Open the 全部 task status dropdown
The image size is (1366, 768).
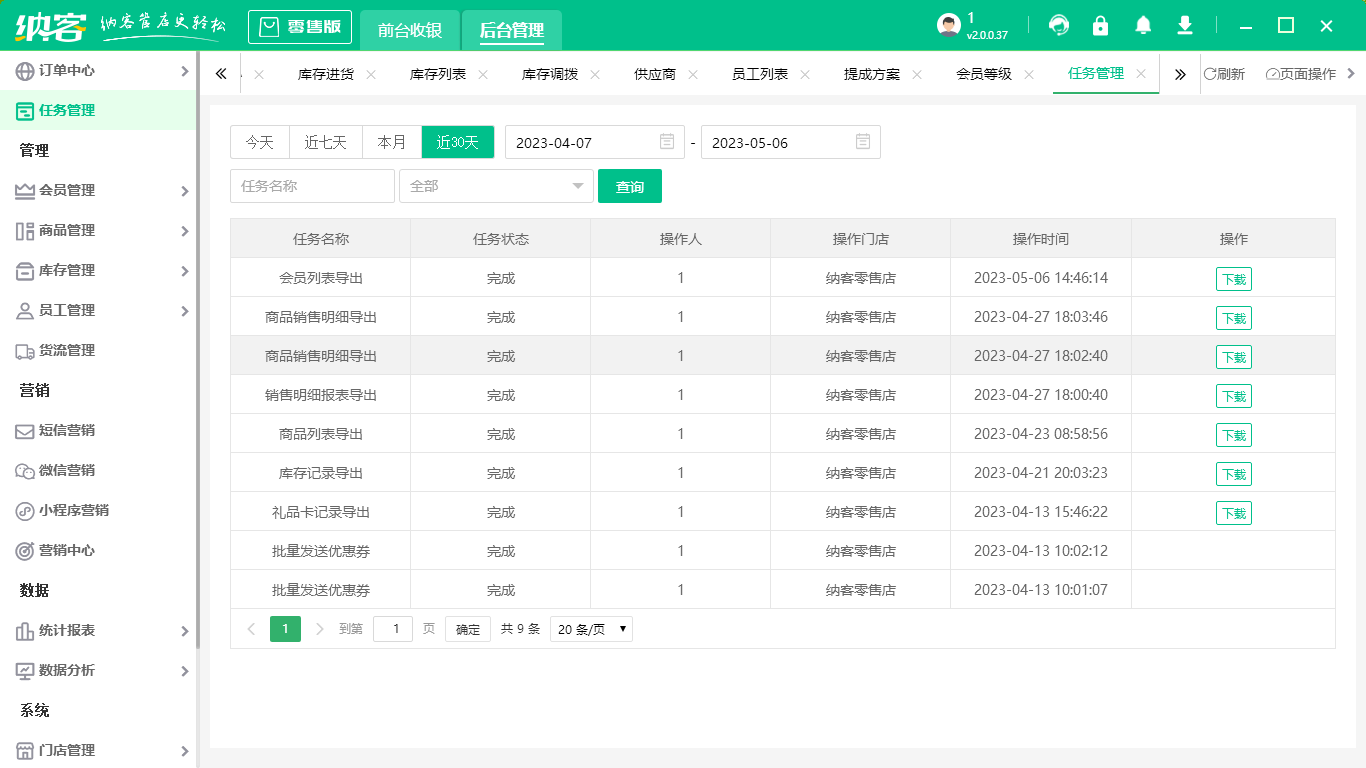tap(496, 186)
